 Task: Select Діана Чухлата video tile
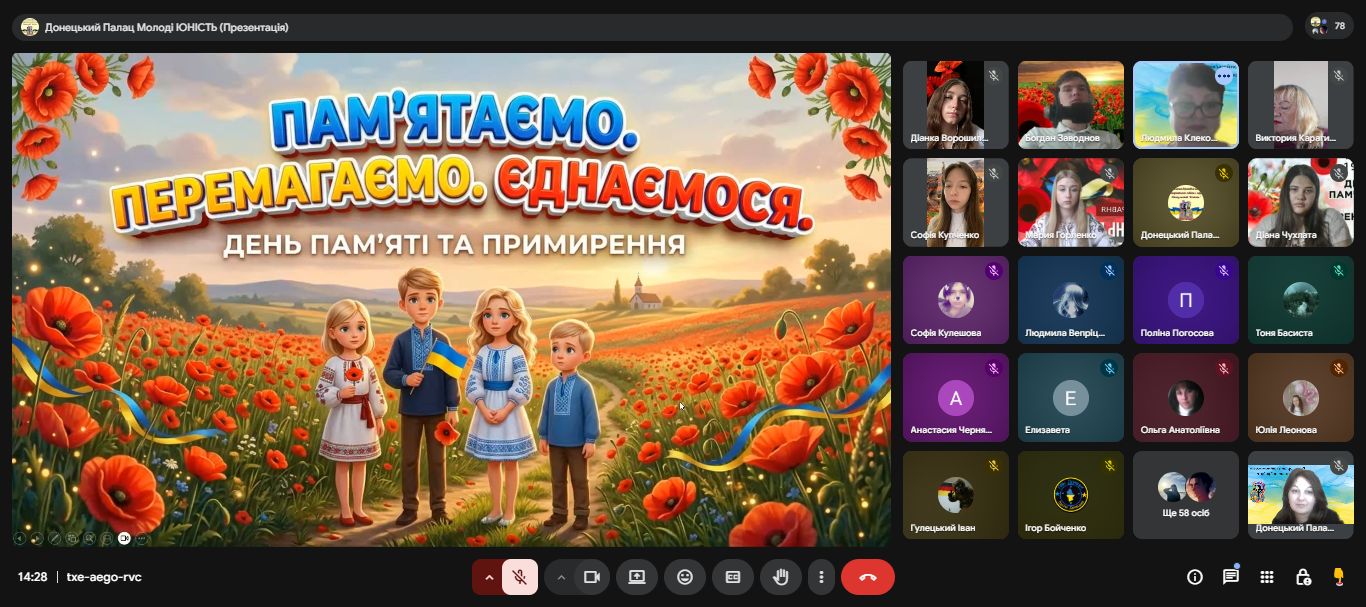[1300, 203]
